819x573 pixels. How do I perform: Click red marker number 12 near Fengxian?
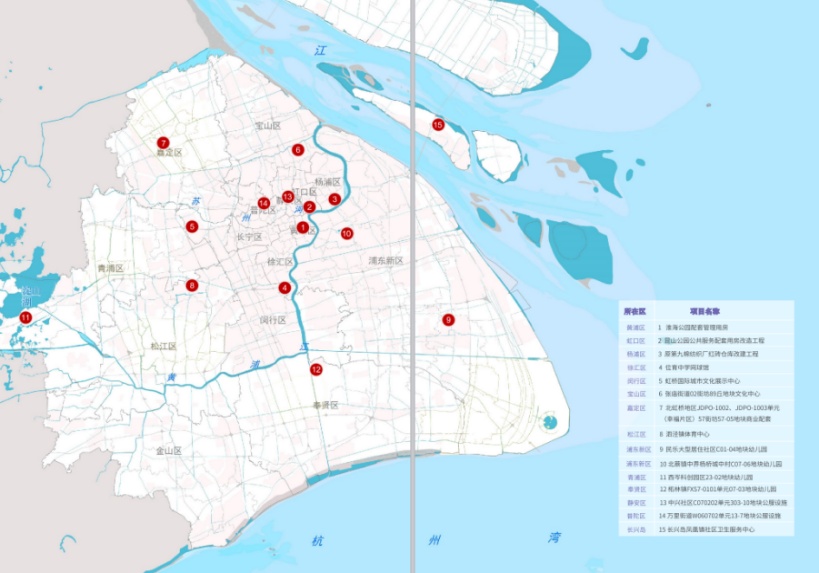[316, 369]
